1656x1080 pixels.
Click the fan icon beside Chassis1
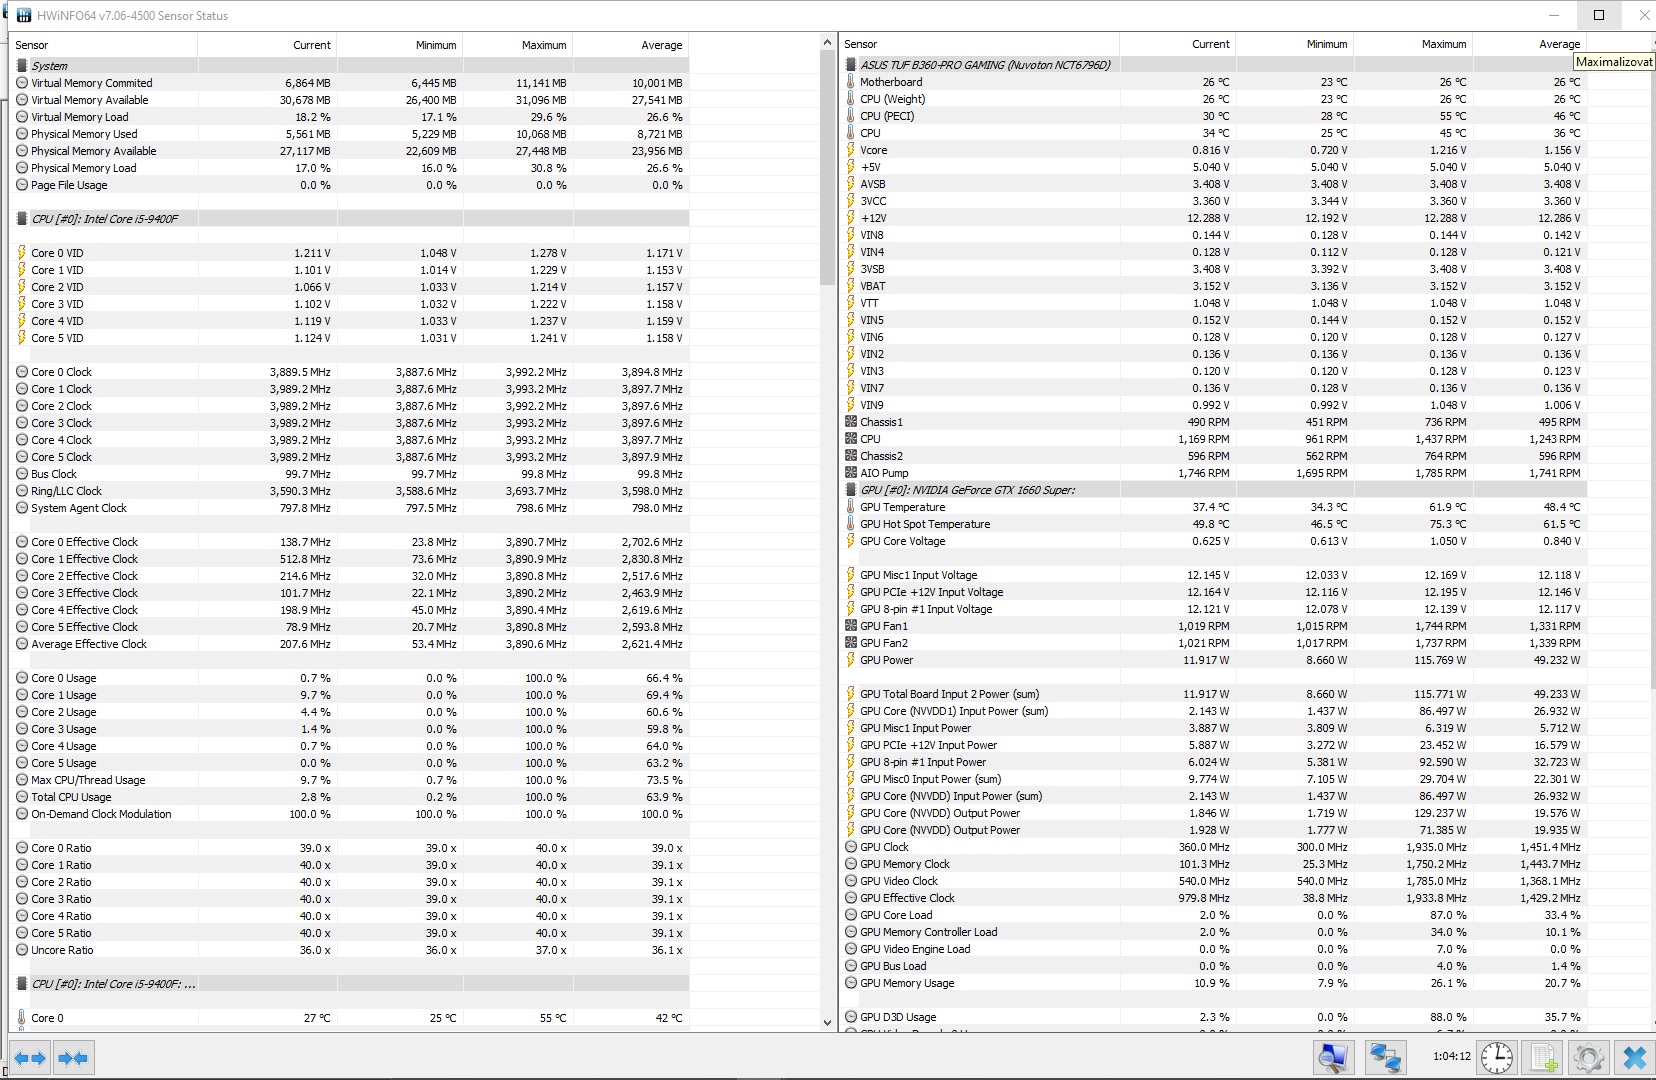click(x=851, y=422)
